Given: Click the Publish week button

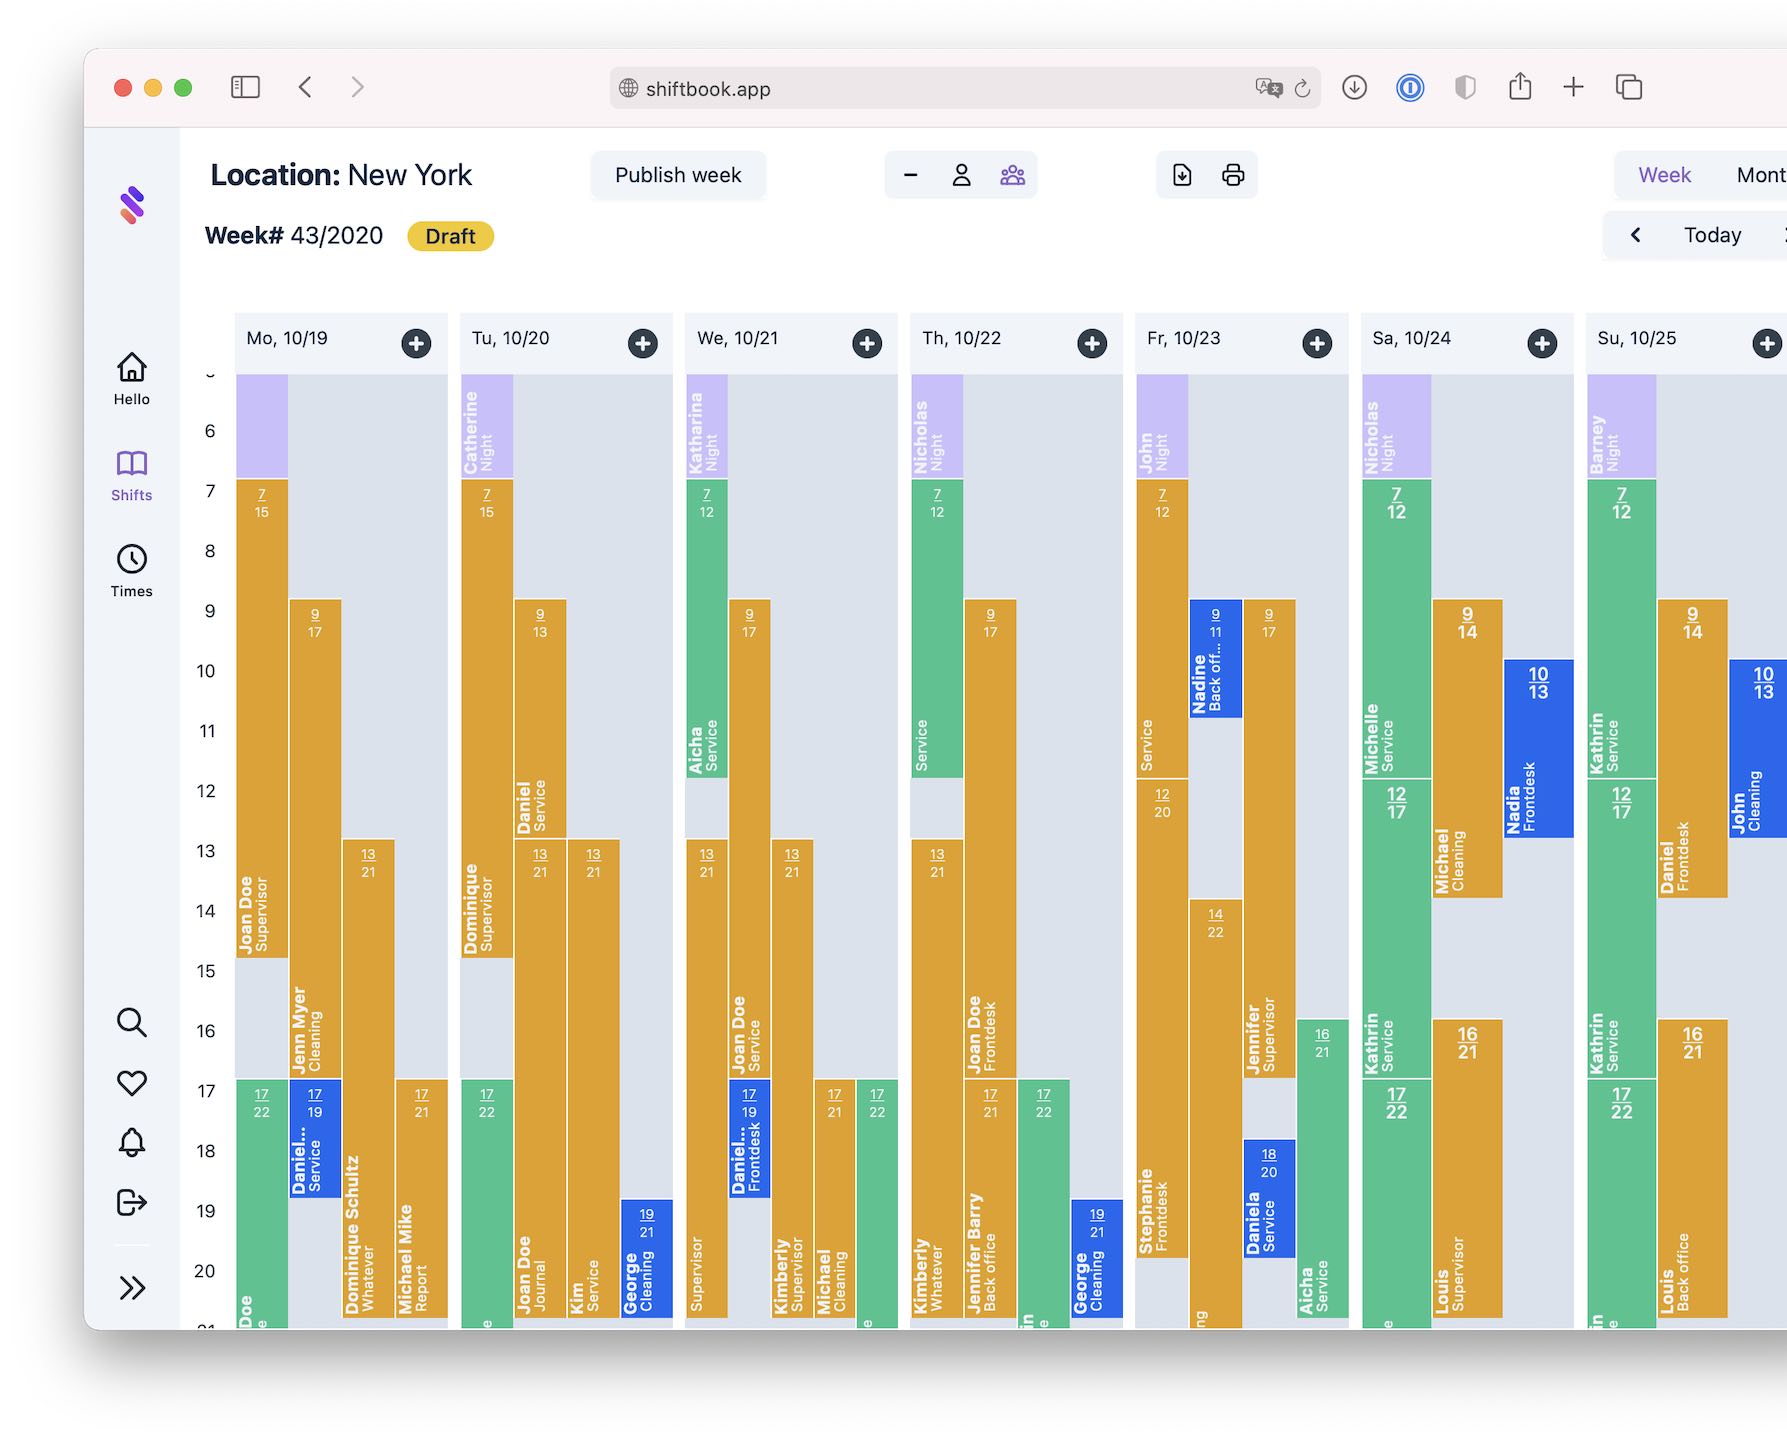Looking at the screenshot, I should [x=678, y=174].
